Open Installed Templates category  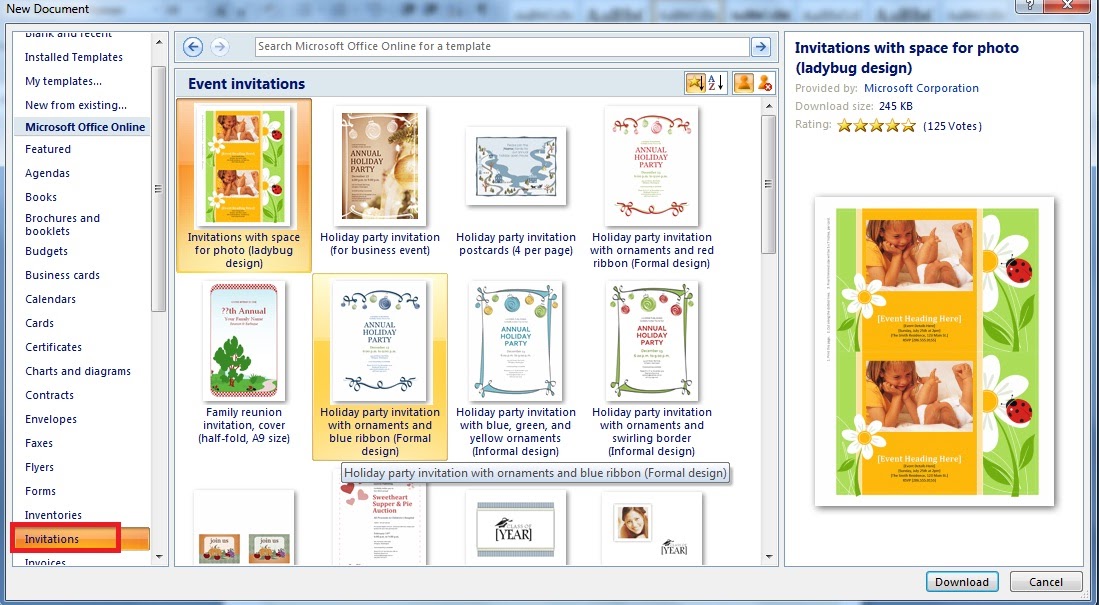(x=74, y=57)
